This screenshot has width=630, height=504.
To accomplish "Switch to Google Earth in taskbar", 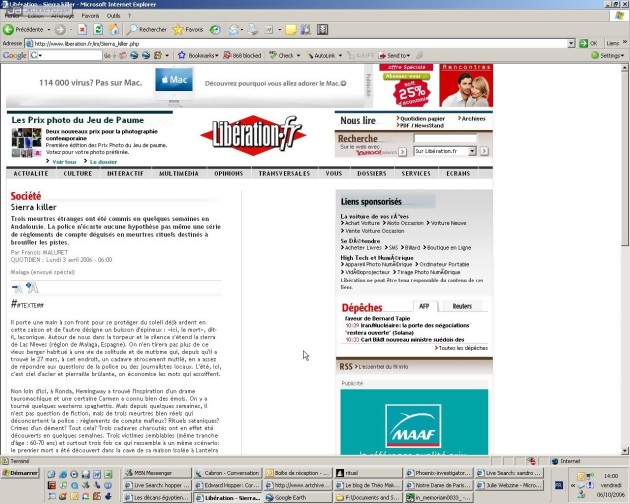I will [298, 498].
